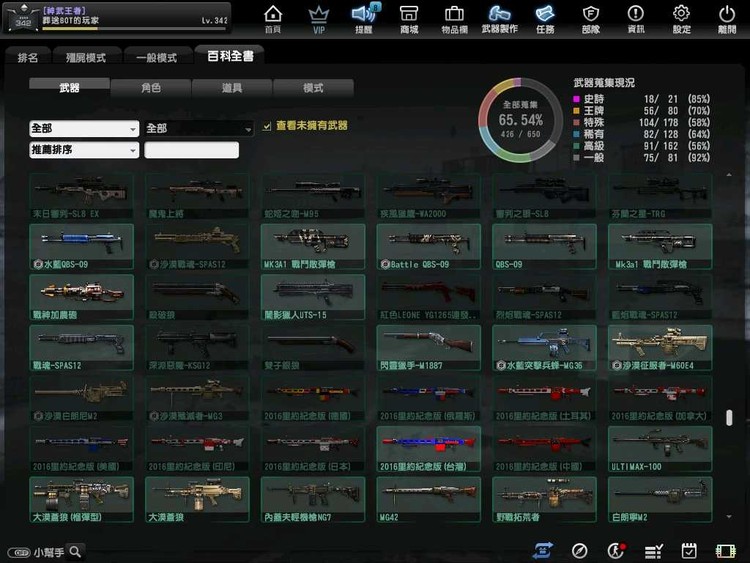Image resolution: width=750 pixels, height=563 pixels.
Task: Switch to the 排名 tab
Action: click(28, 57)
